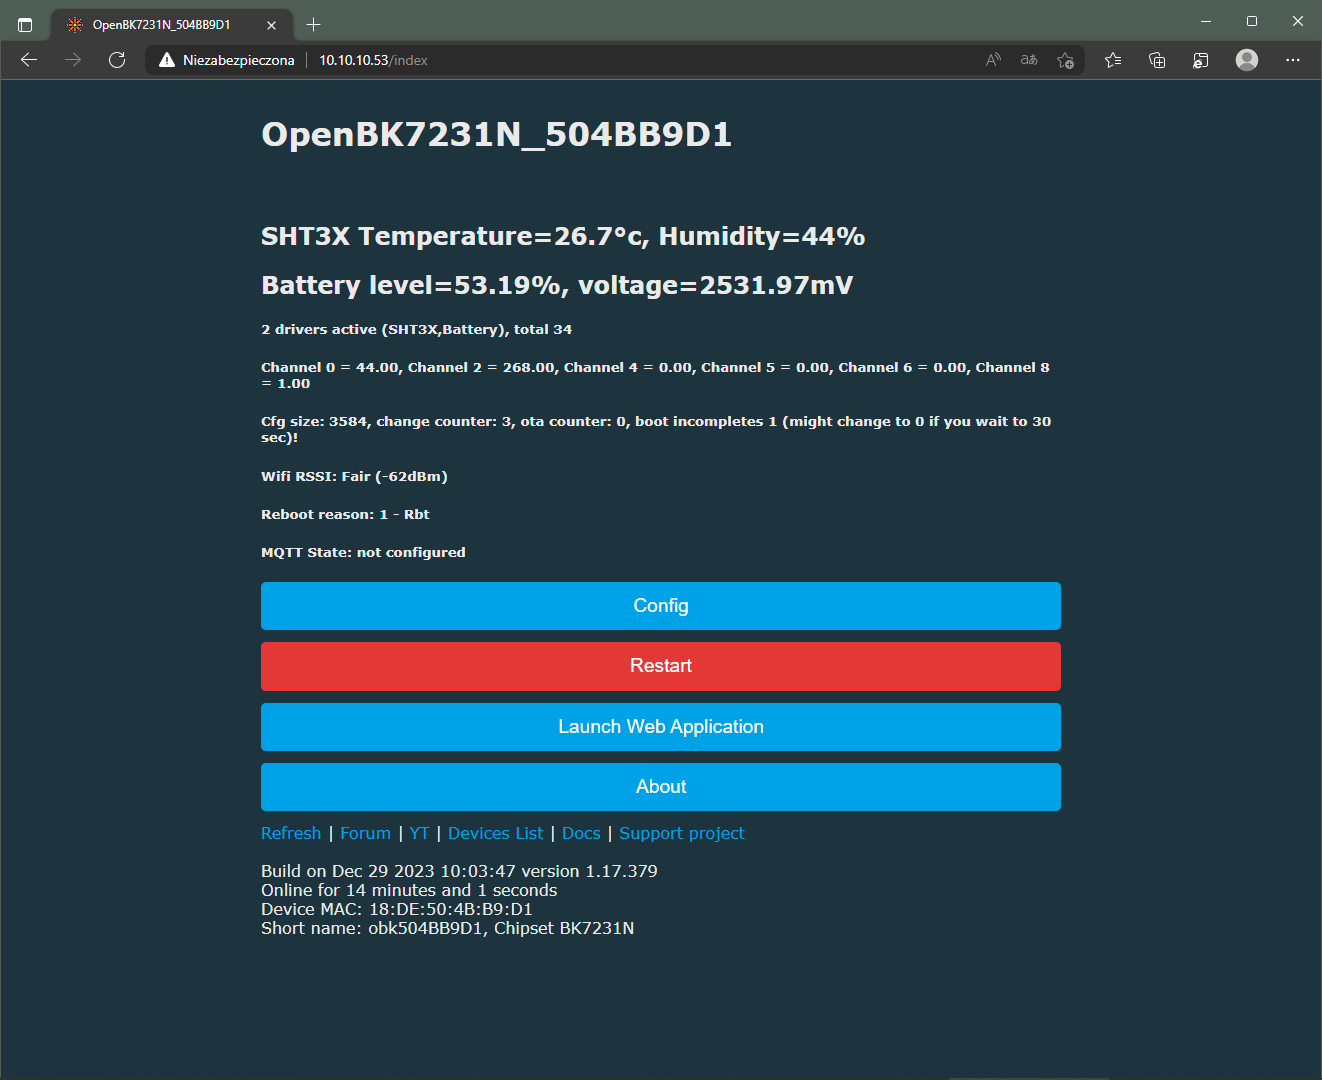Open the Docs link

point(581,833)
